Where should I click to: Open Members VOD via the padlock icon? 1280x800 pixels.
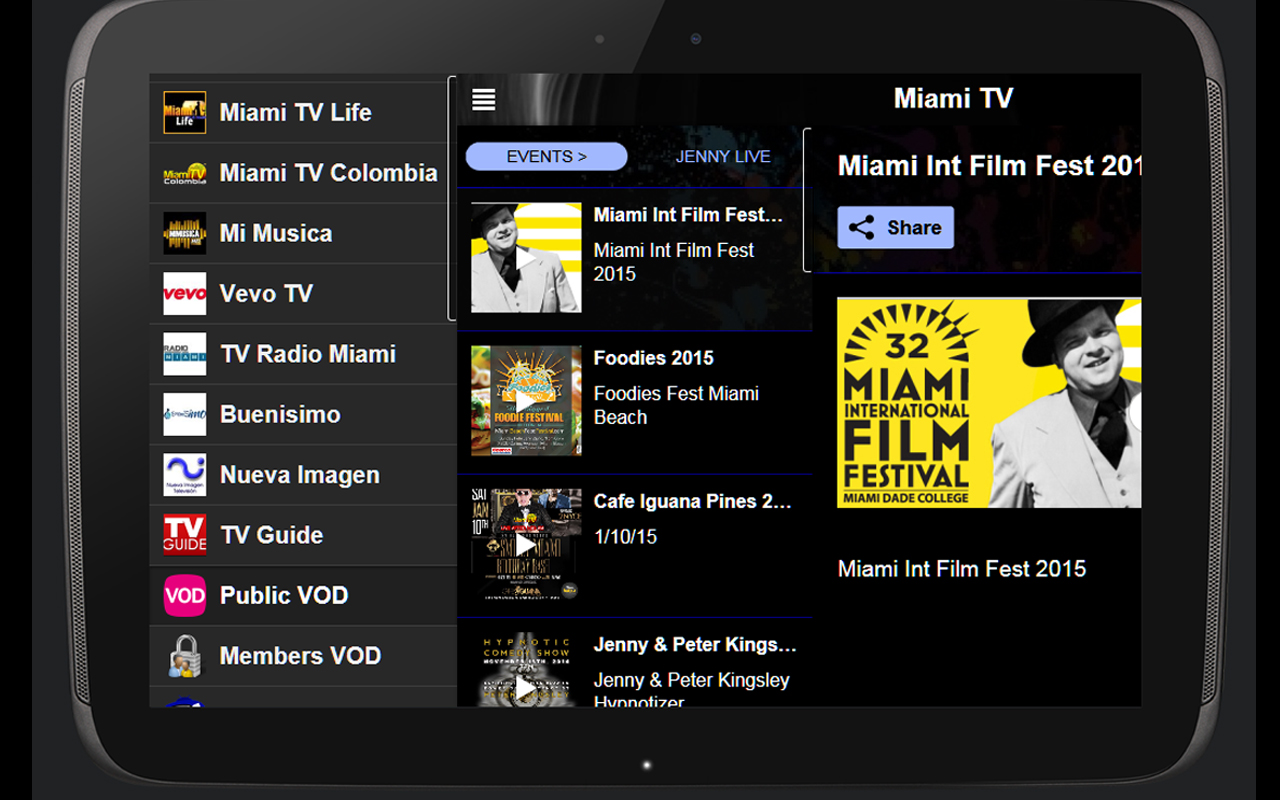pos(184,655)
